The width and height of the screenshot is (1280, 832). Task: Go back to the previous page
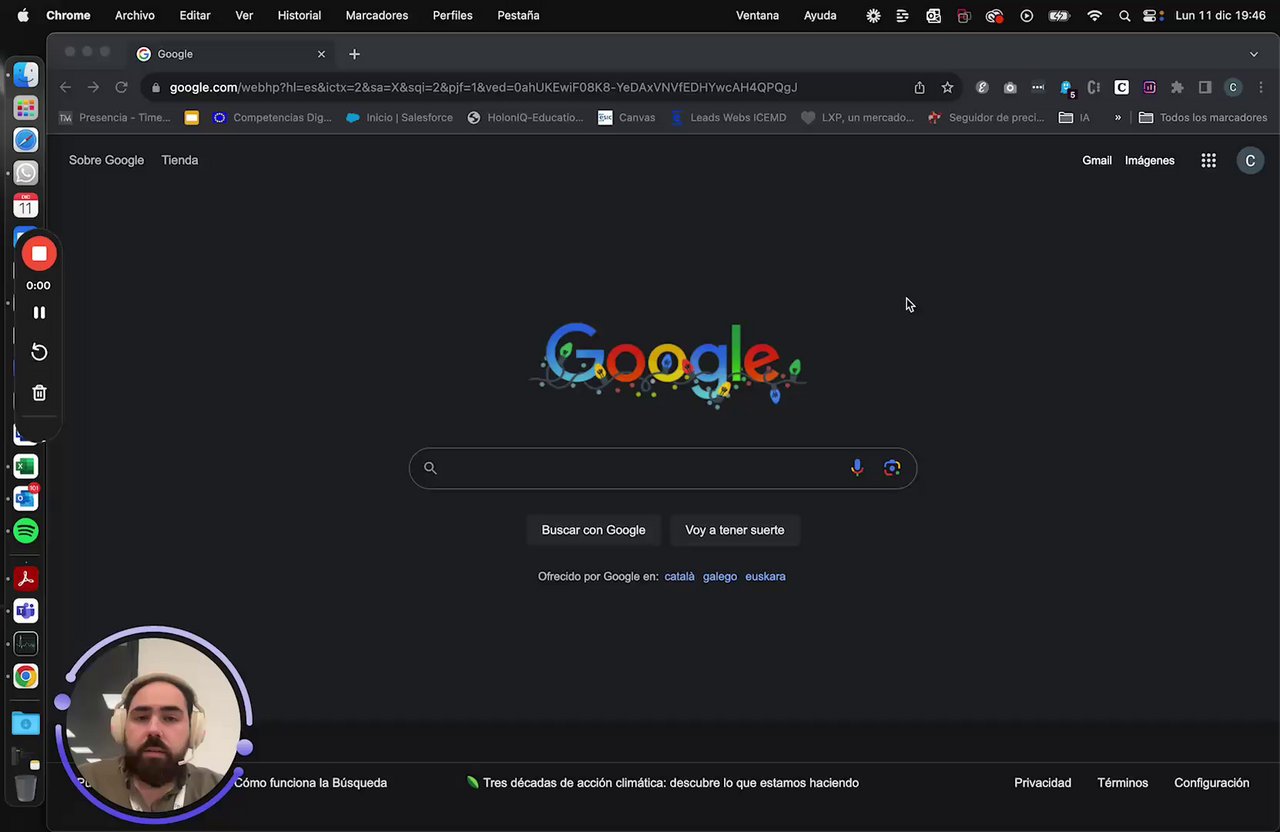click(x=65, y=87)
